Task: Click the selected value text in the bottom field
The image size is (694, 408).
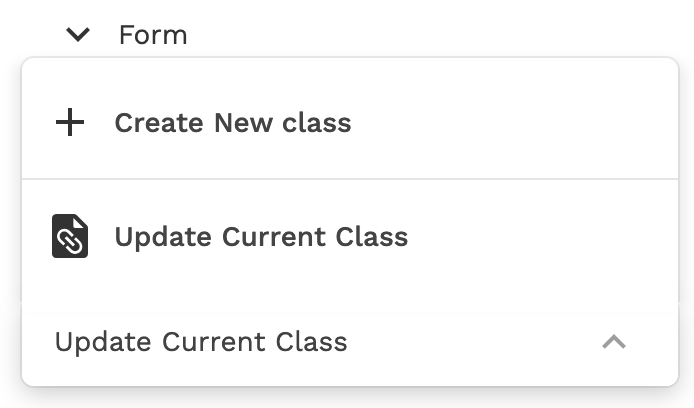Action: (201, 342)
